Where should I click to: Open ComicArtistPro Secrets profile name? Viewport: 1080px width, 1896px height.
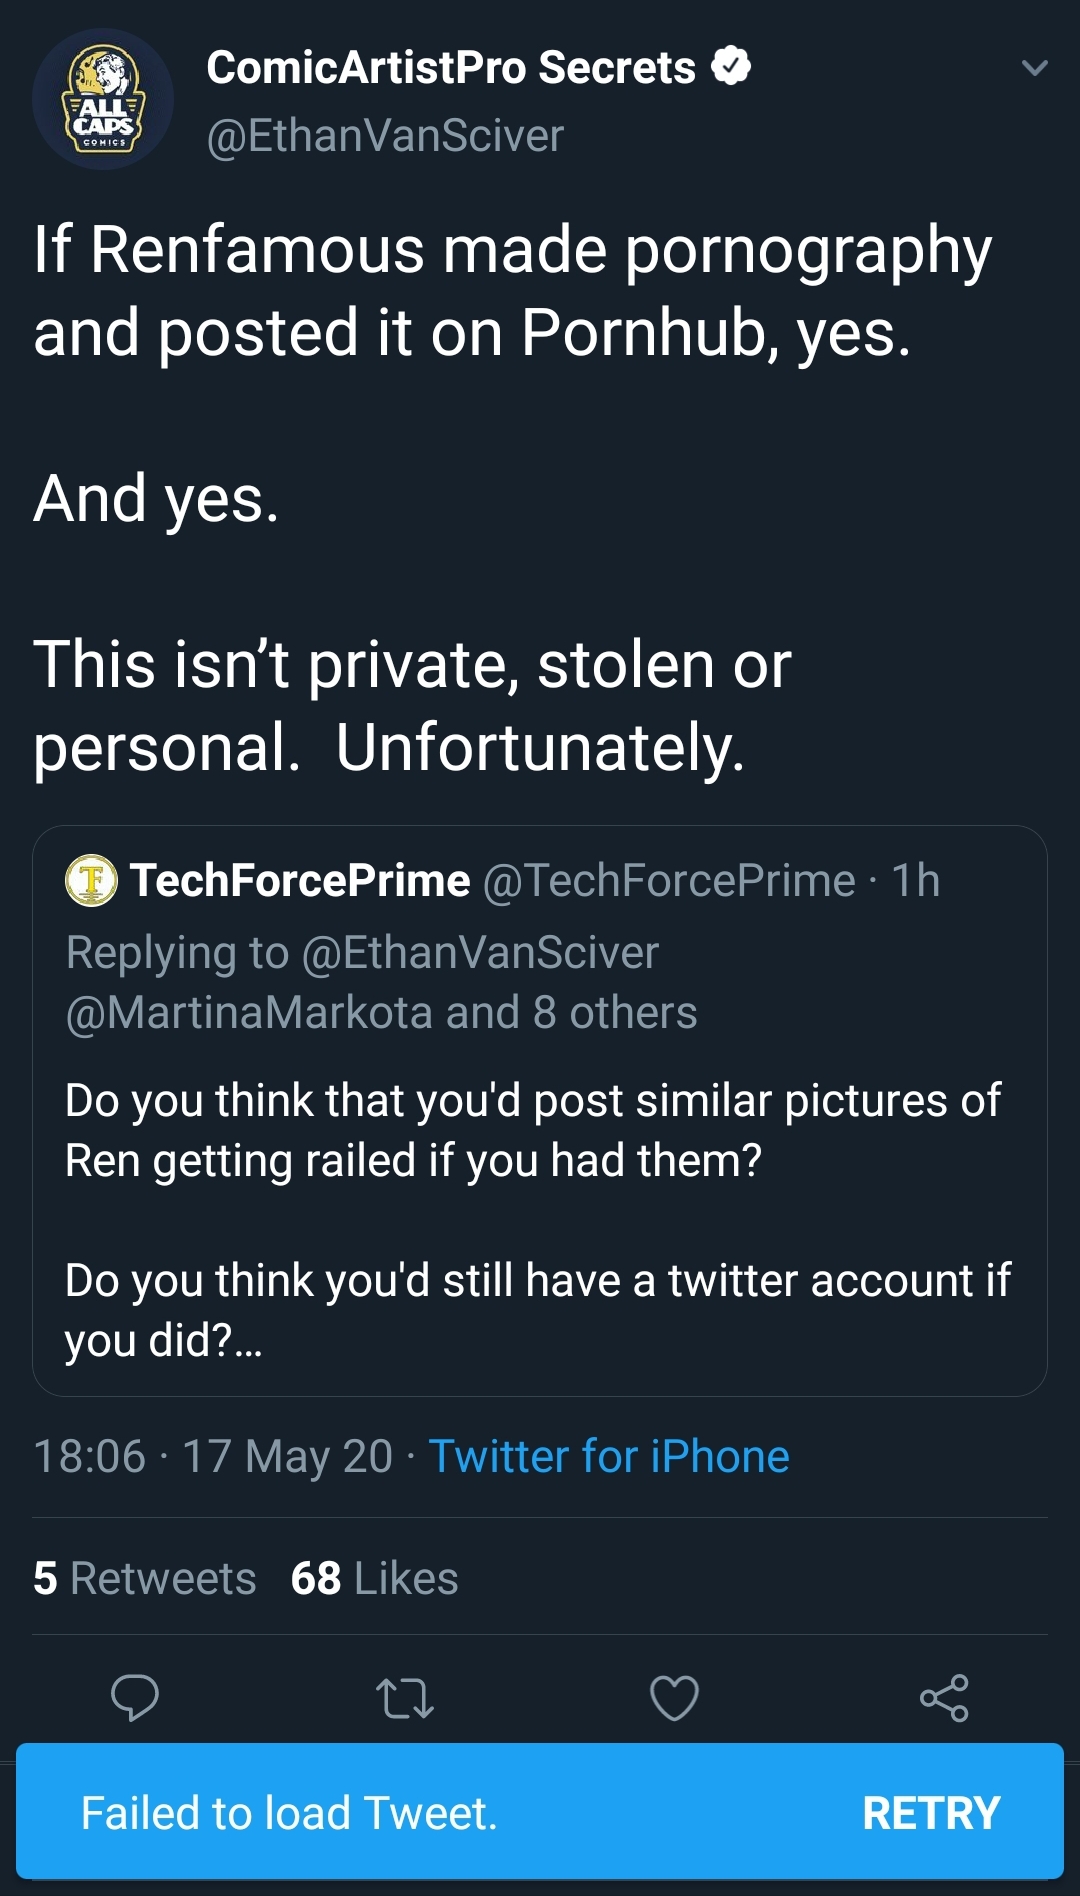[x=451, y=68]
